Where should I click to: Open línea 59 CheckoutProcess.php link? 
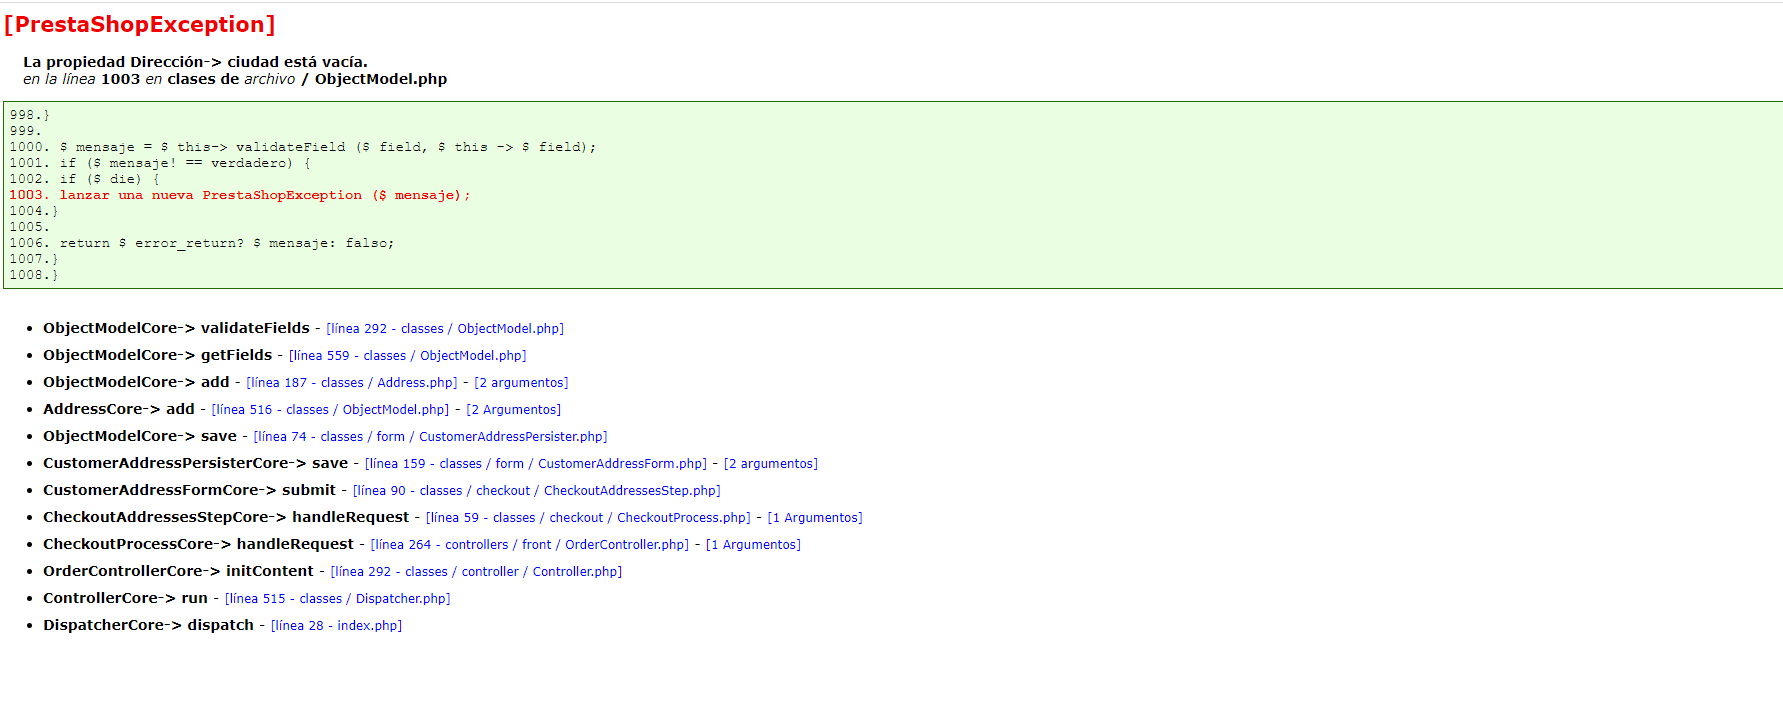click(x=588, y=518)
